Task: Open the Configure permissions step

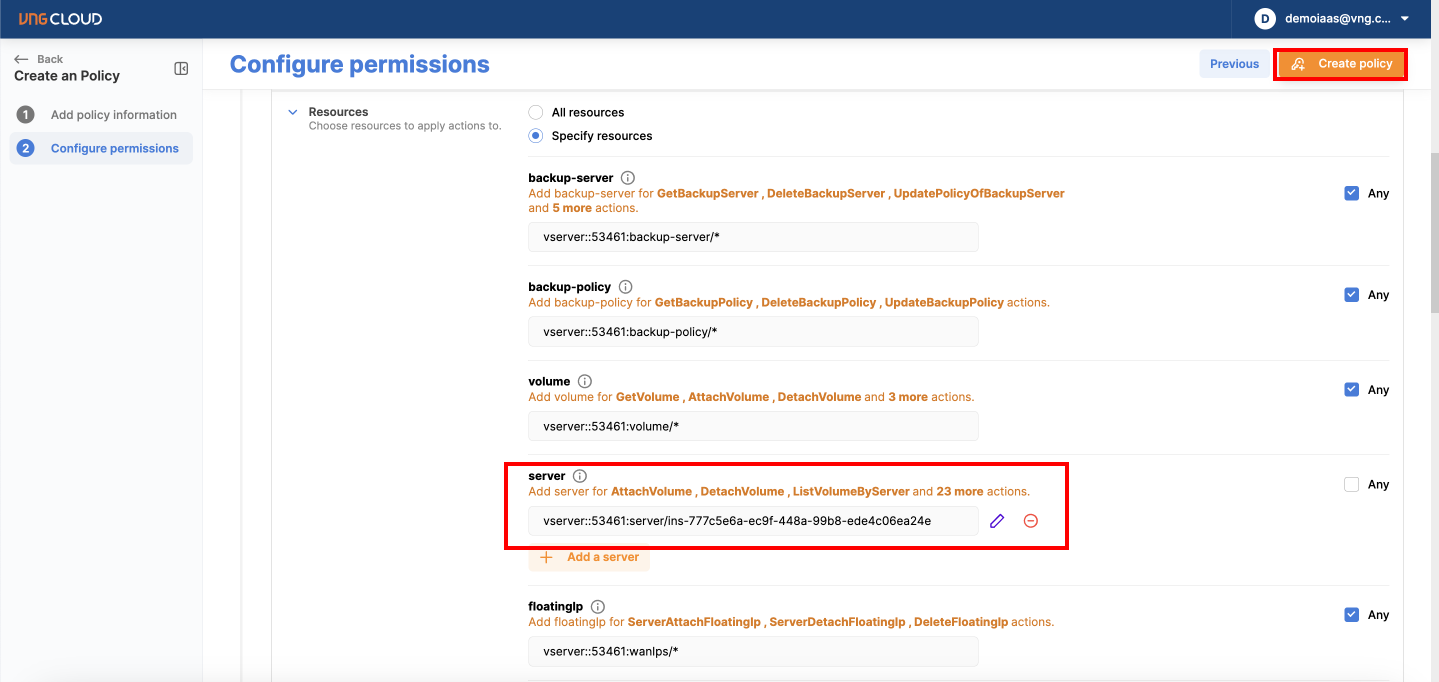Action: 114,149
